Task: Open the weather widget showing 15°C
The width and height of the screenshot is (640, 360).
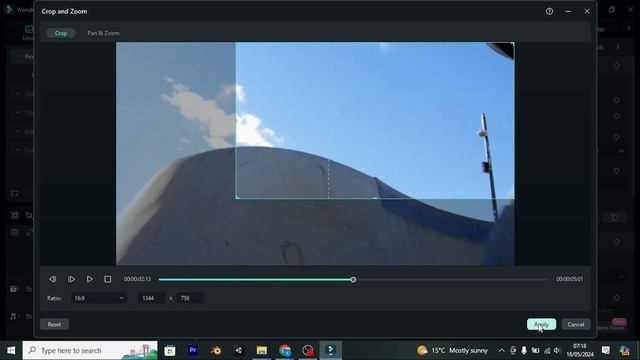Action: [x=452, y=350]
